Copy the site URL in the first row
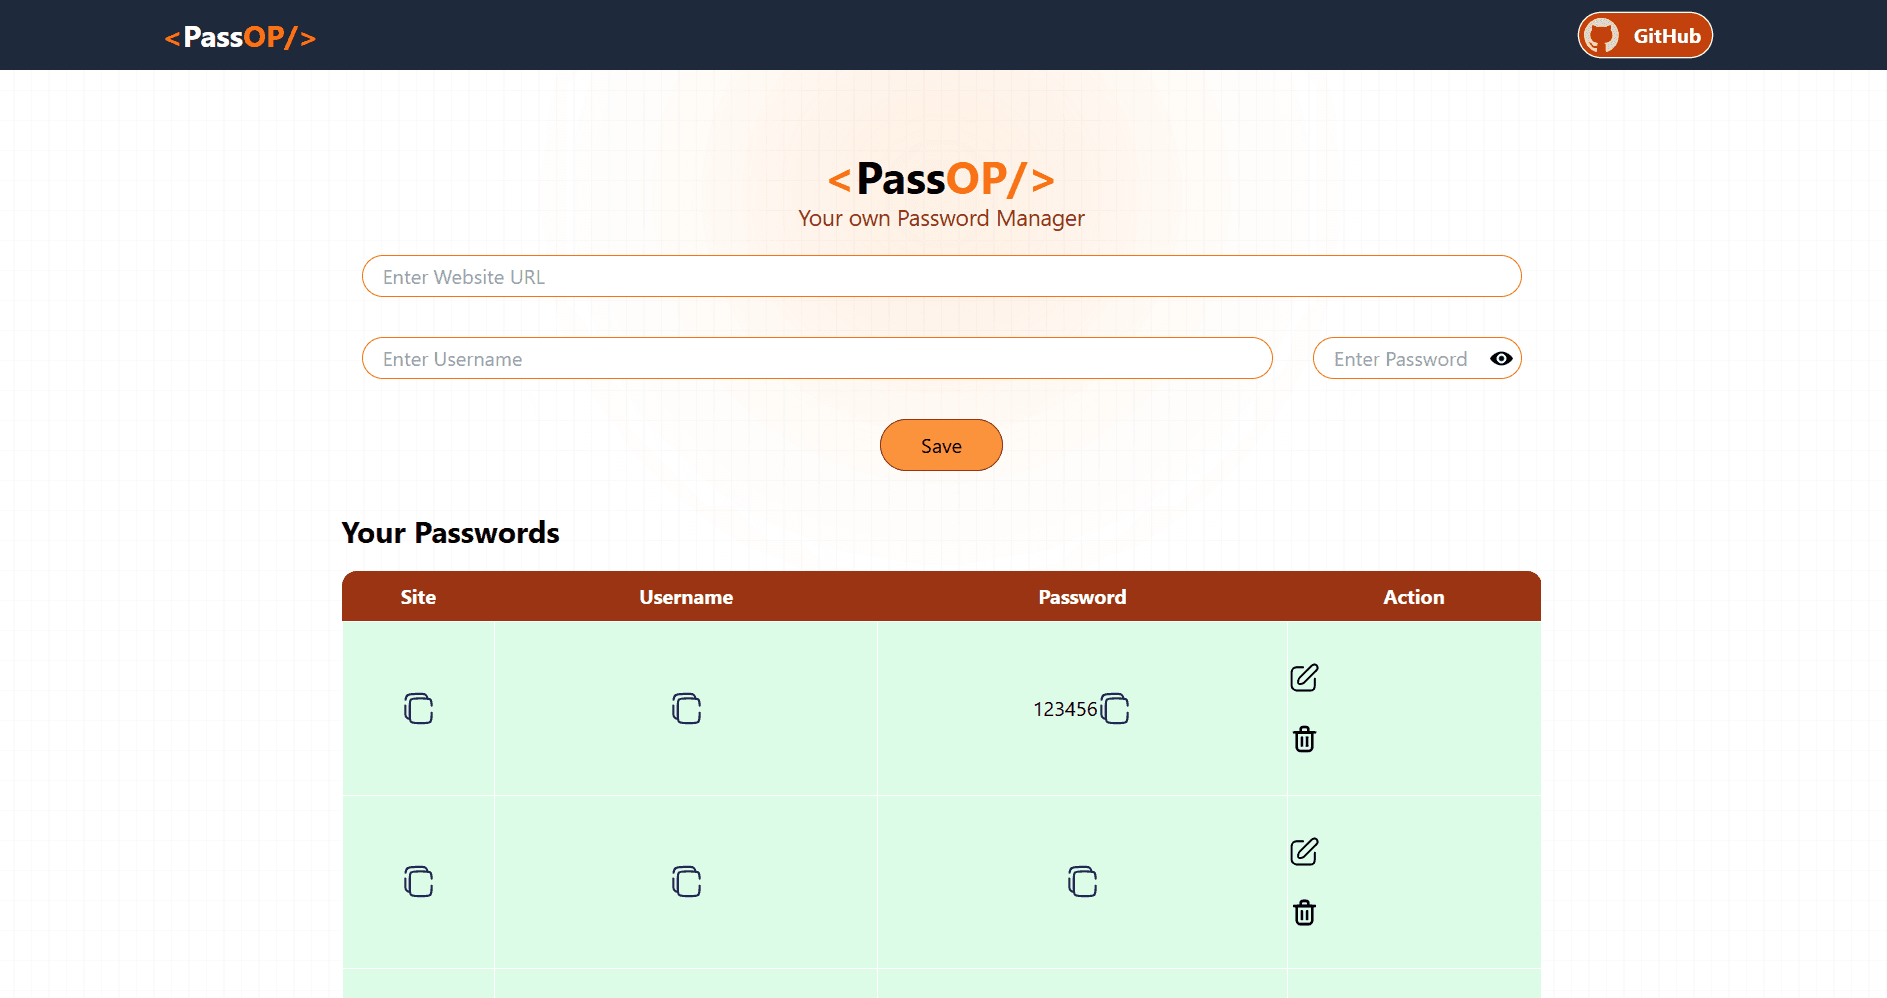Image resolution: width=1887 pixels, height=998 pixels. coord(418,708)
